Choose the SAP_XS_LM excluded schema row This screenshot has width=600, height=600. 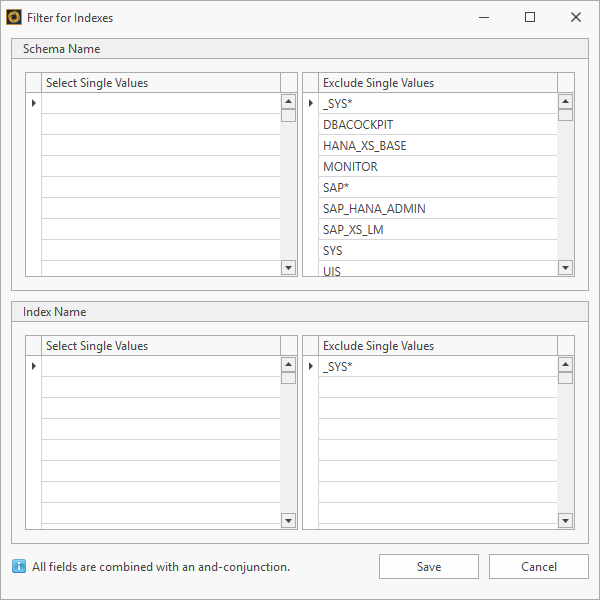(436, 230)
